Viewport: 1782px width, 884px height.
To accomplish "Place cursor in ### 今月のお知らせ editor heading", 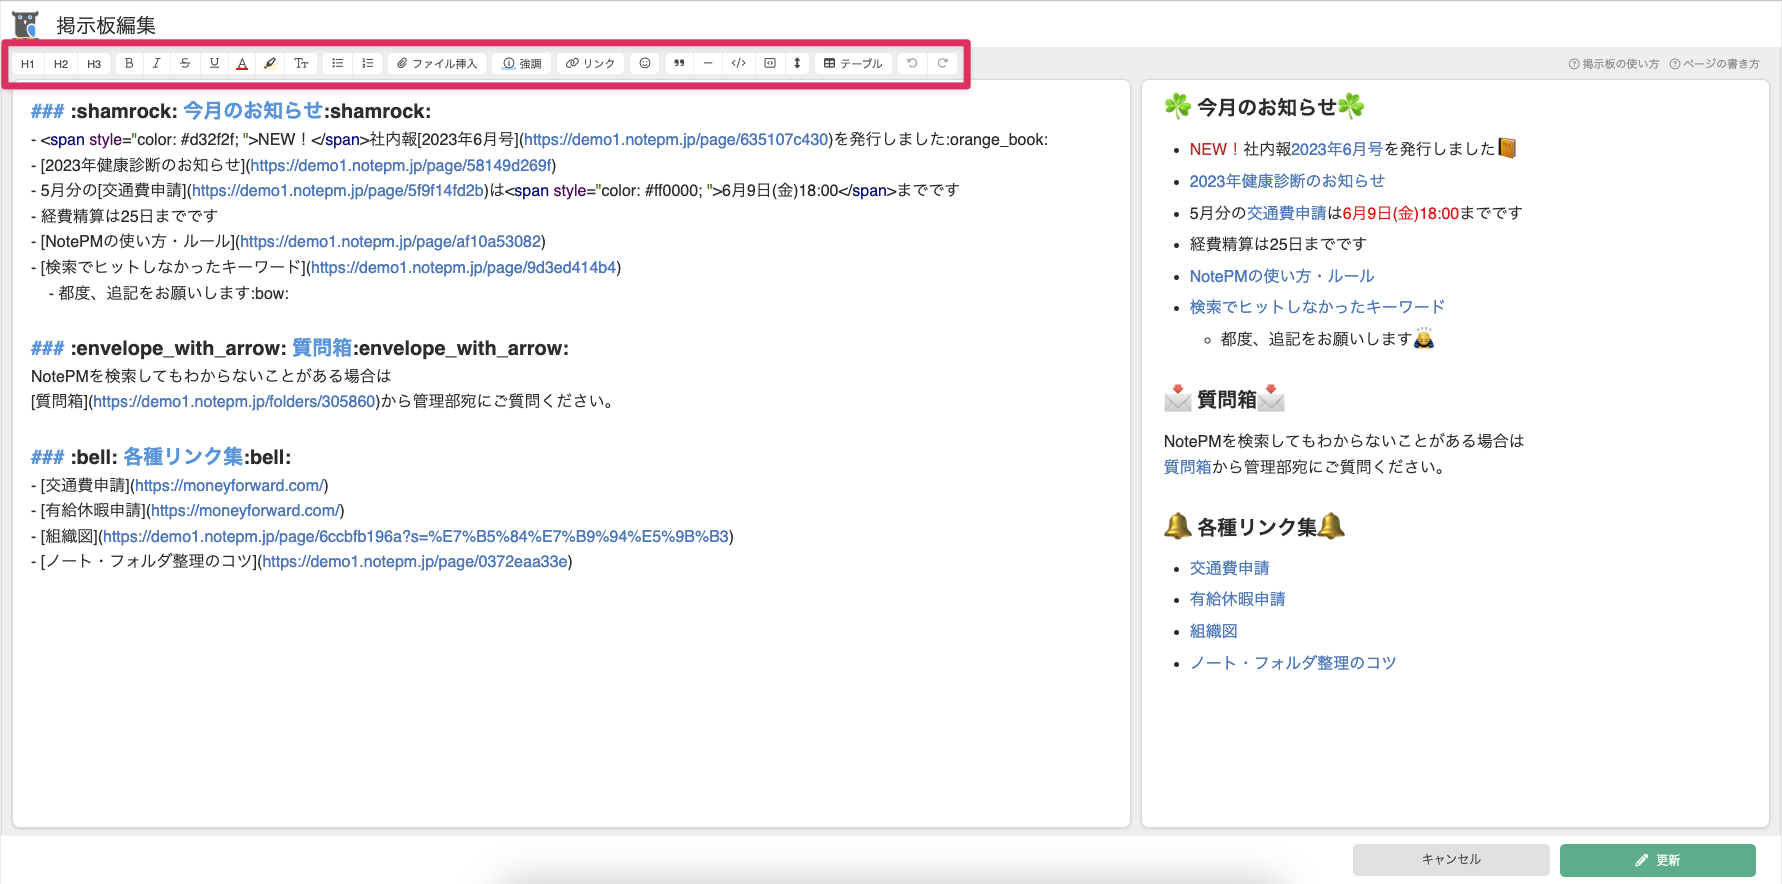I will coord(231,111).
